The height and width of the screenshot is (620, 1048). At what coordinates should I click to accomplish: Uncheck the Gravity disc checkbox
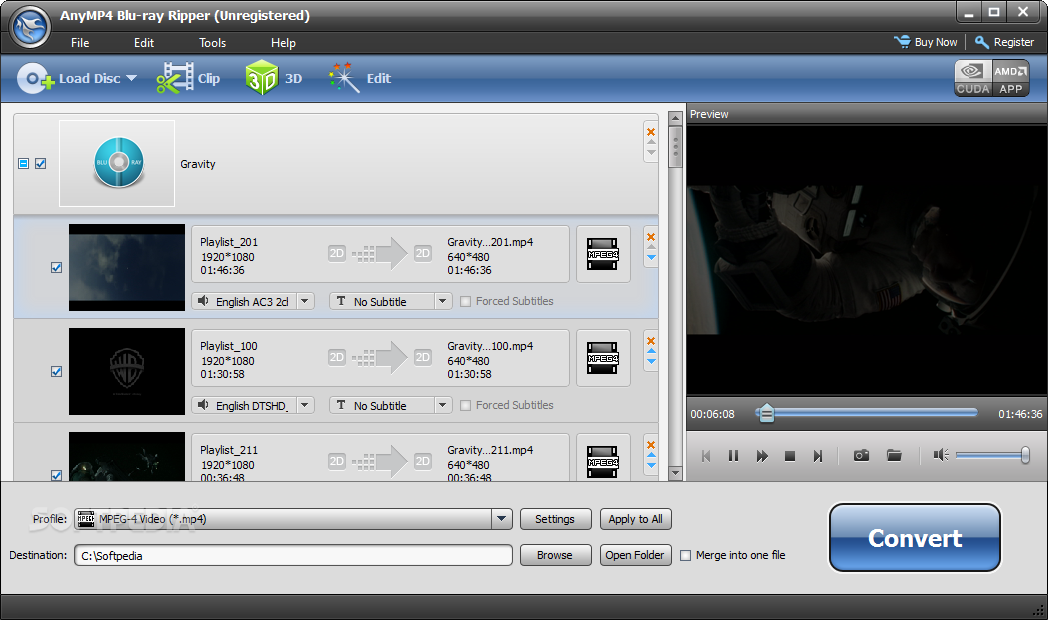pos(41,164)
